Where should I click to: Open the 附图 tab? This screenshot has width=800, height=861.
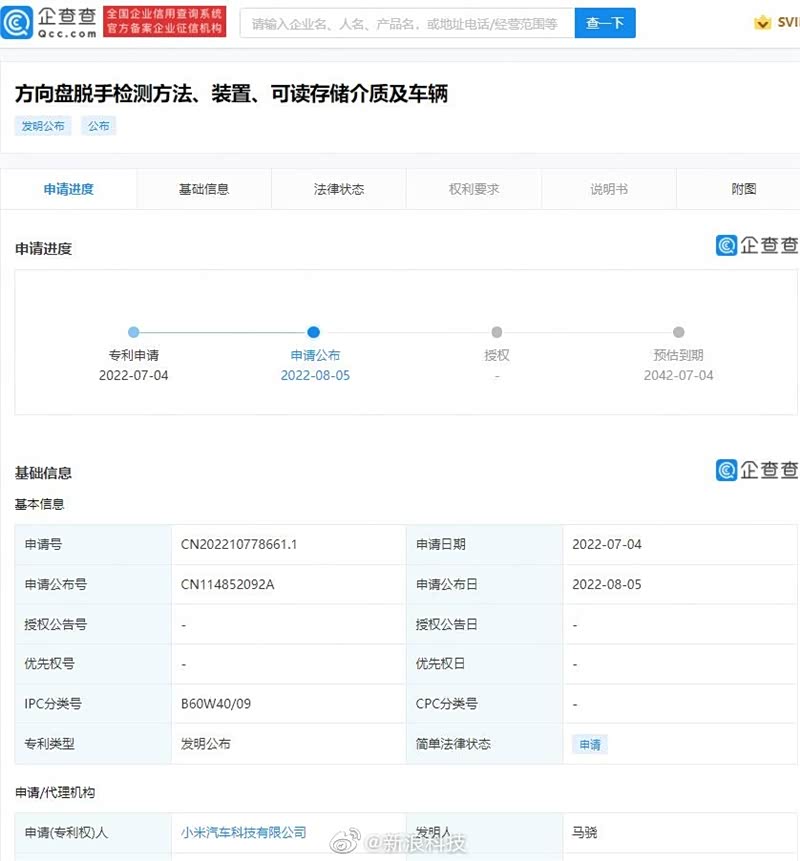pyautogui.click(x=743, y=189)
